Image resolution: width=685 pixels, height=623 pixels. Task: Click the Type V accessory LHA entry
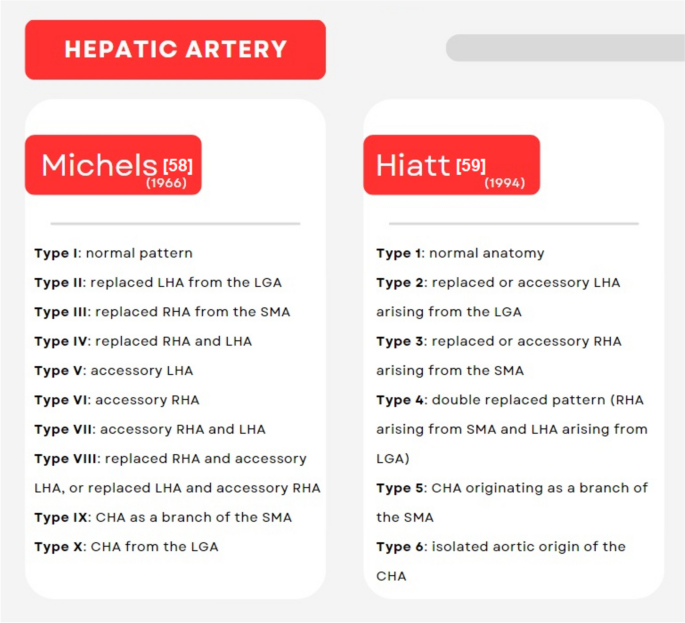[113, 370]
